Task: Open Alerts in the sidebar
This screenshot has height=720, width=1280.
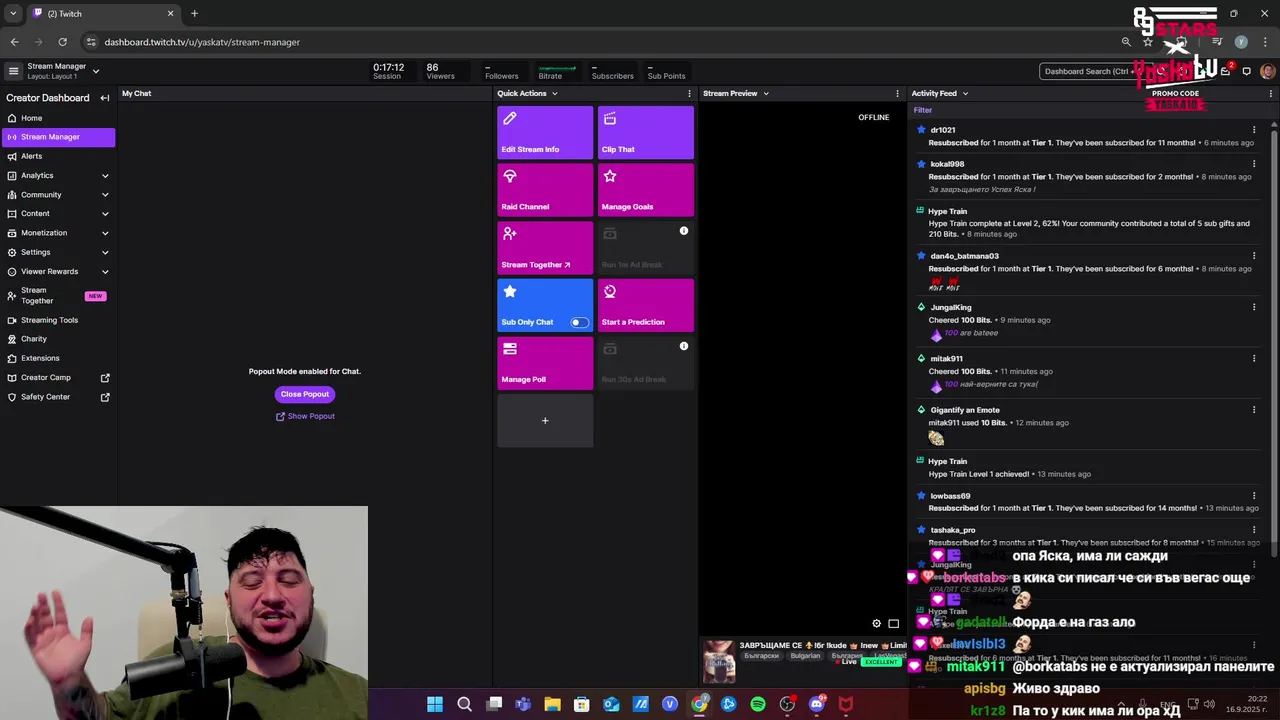Action: pos(58,156)
